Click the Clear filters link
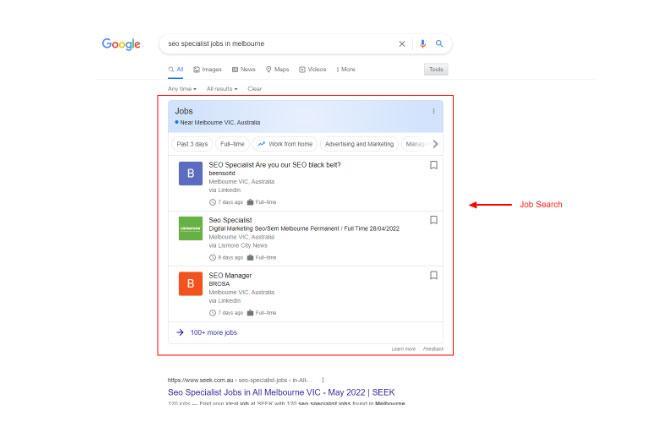The width and height of the screenshot is (665, 435). [254, 89]
